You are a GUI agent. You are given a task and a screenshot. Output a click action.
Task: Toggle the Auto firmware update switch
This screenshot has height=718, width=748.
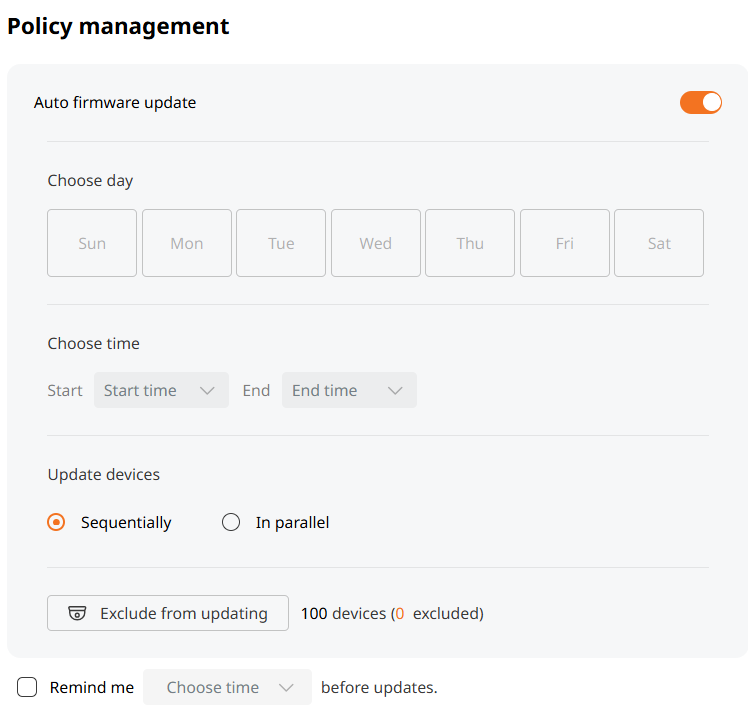coord(700,102)
